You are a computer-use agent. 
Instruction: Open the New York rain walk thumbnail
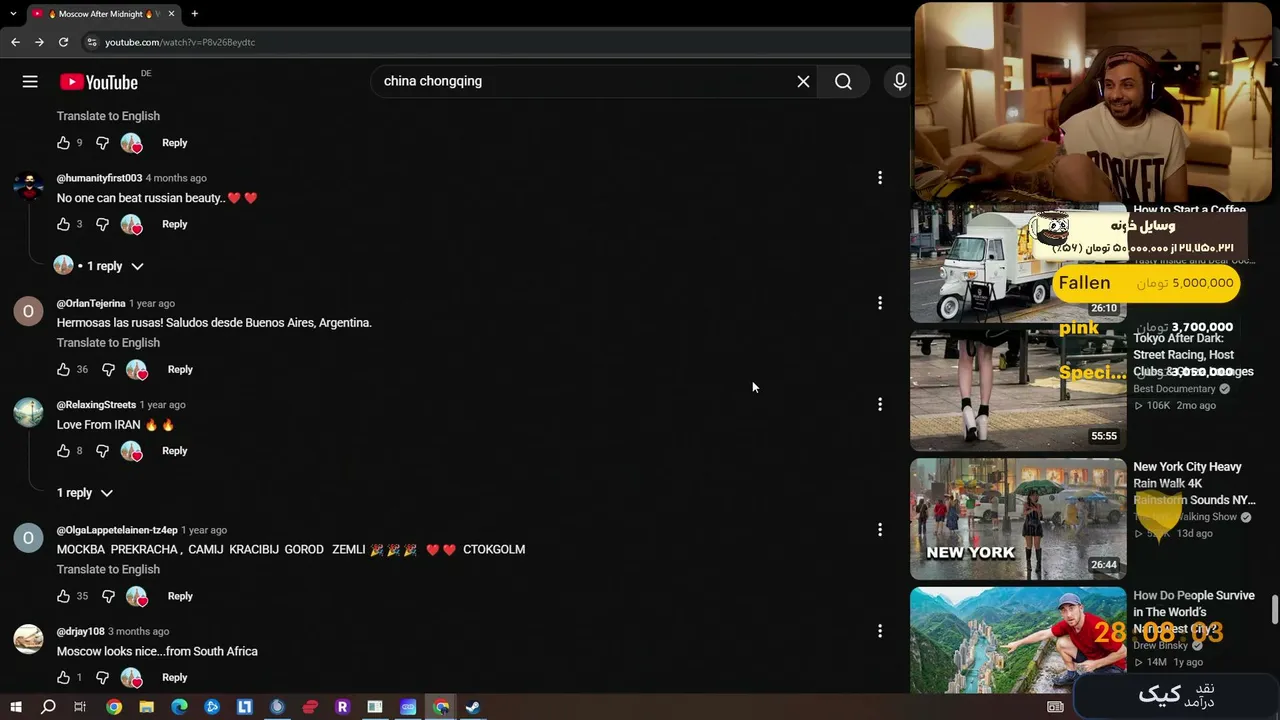pyautogui.click(x=1018, y=519)
